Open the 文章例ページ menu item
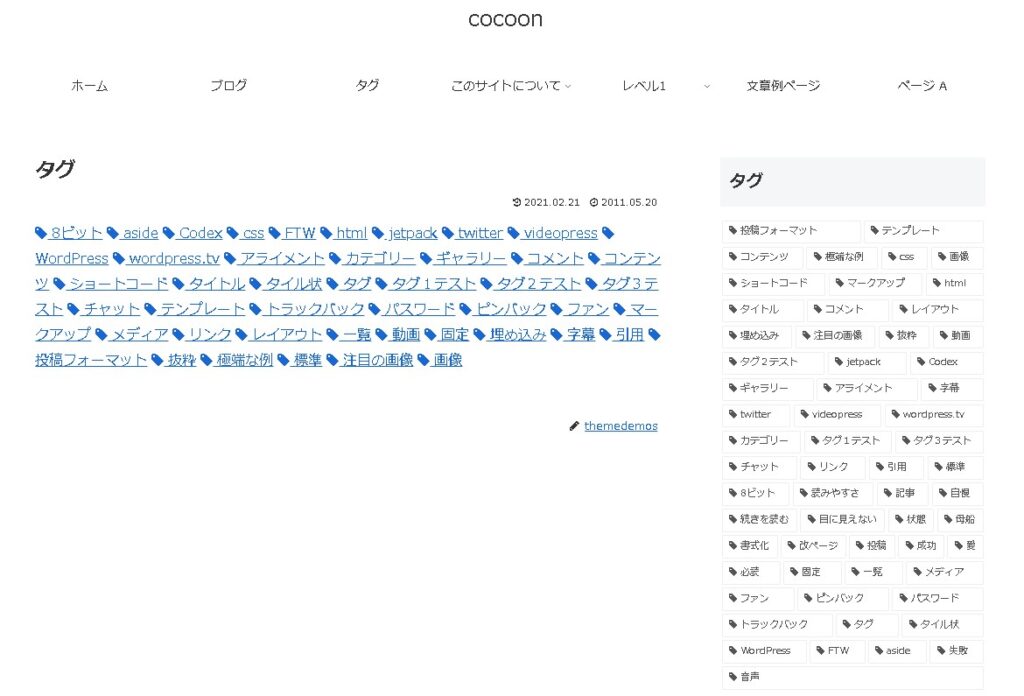Screen dimensions: 1024x696 click(x=783, y=86)
